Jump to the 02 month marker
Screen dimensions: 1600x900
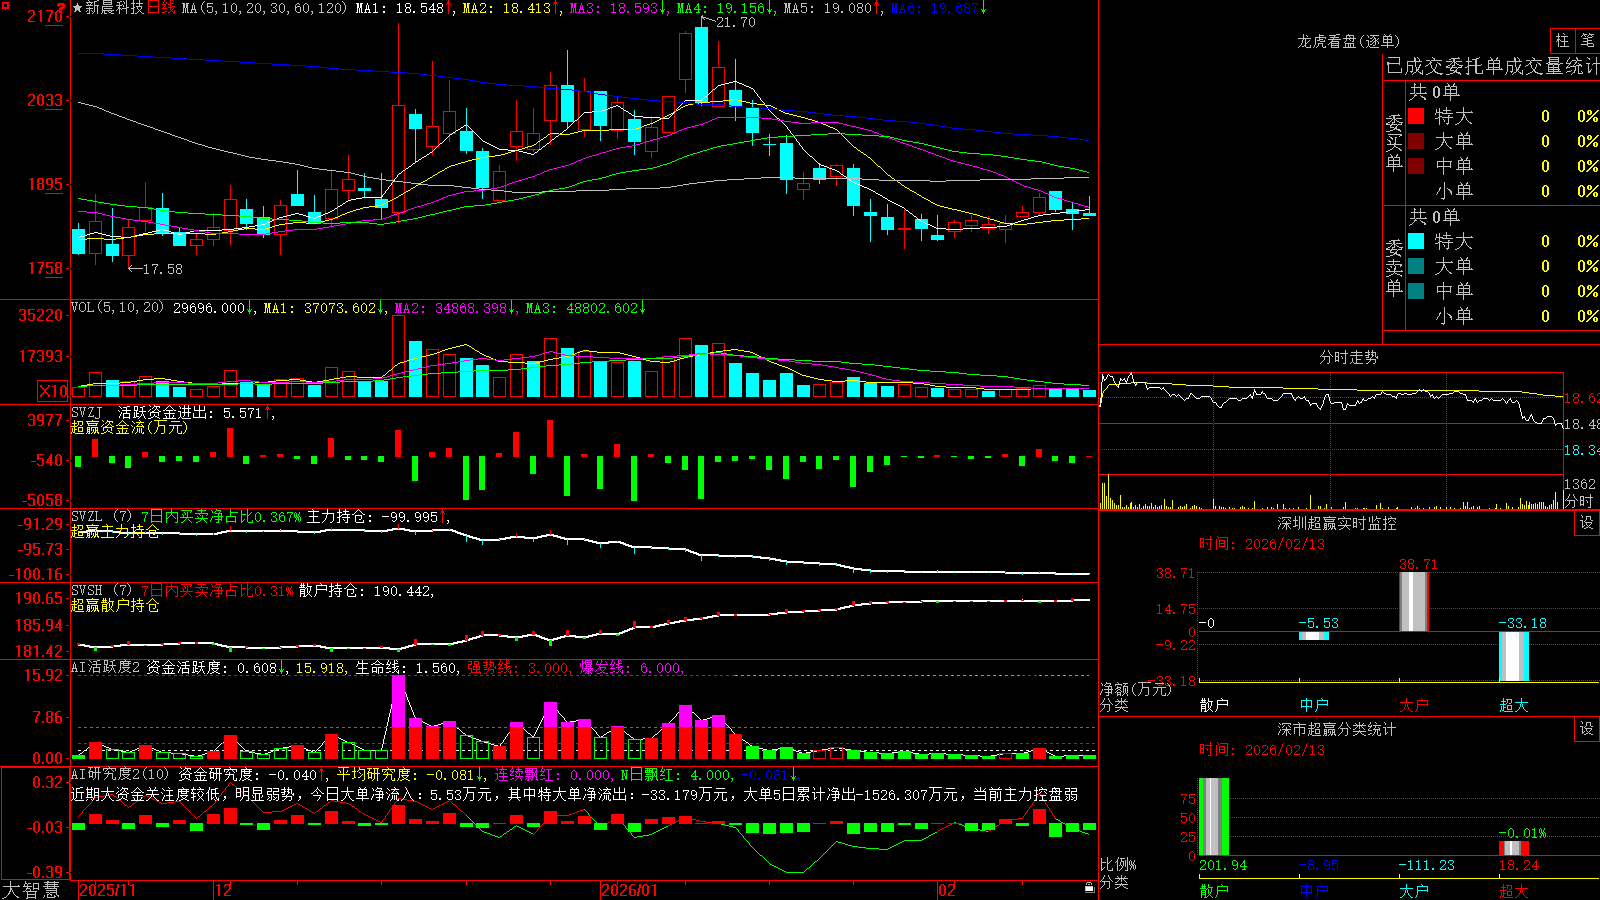click(x=947, y=890)
